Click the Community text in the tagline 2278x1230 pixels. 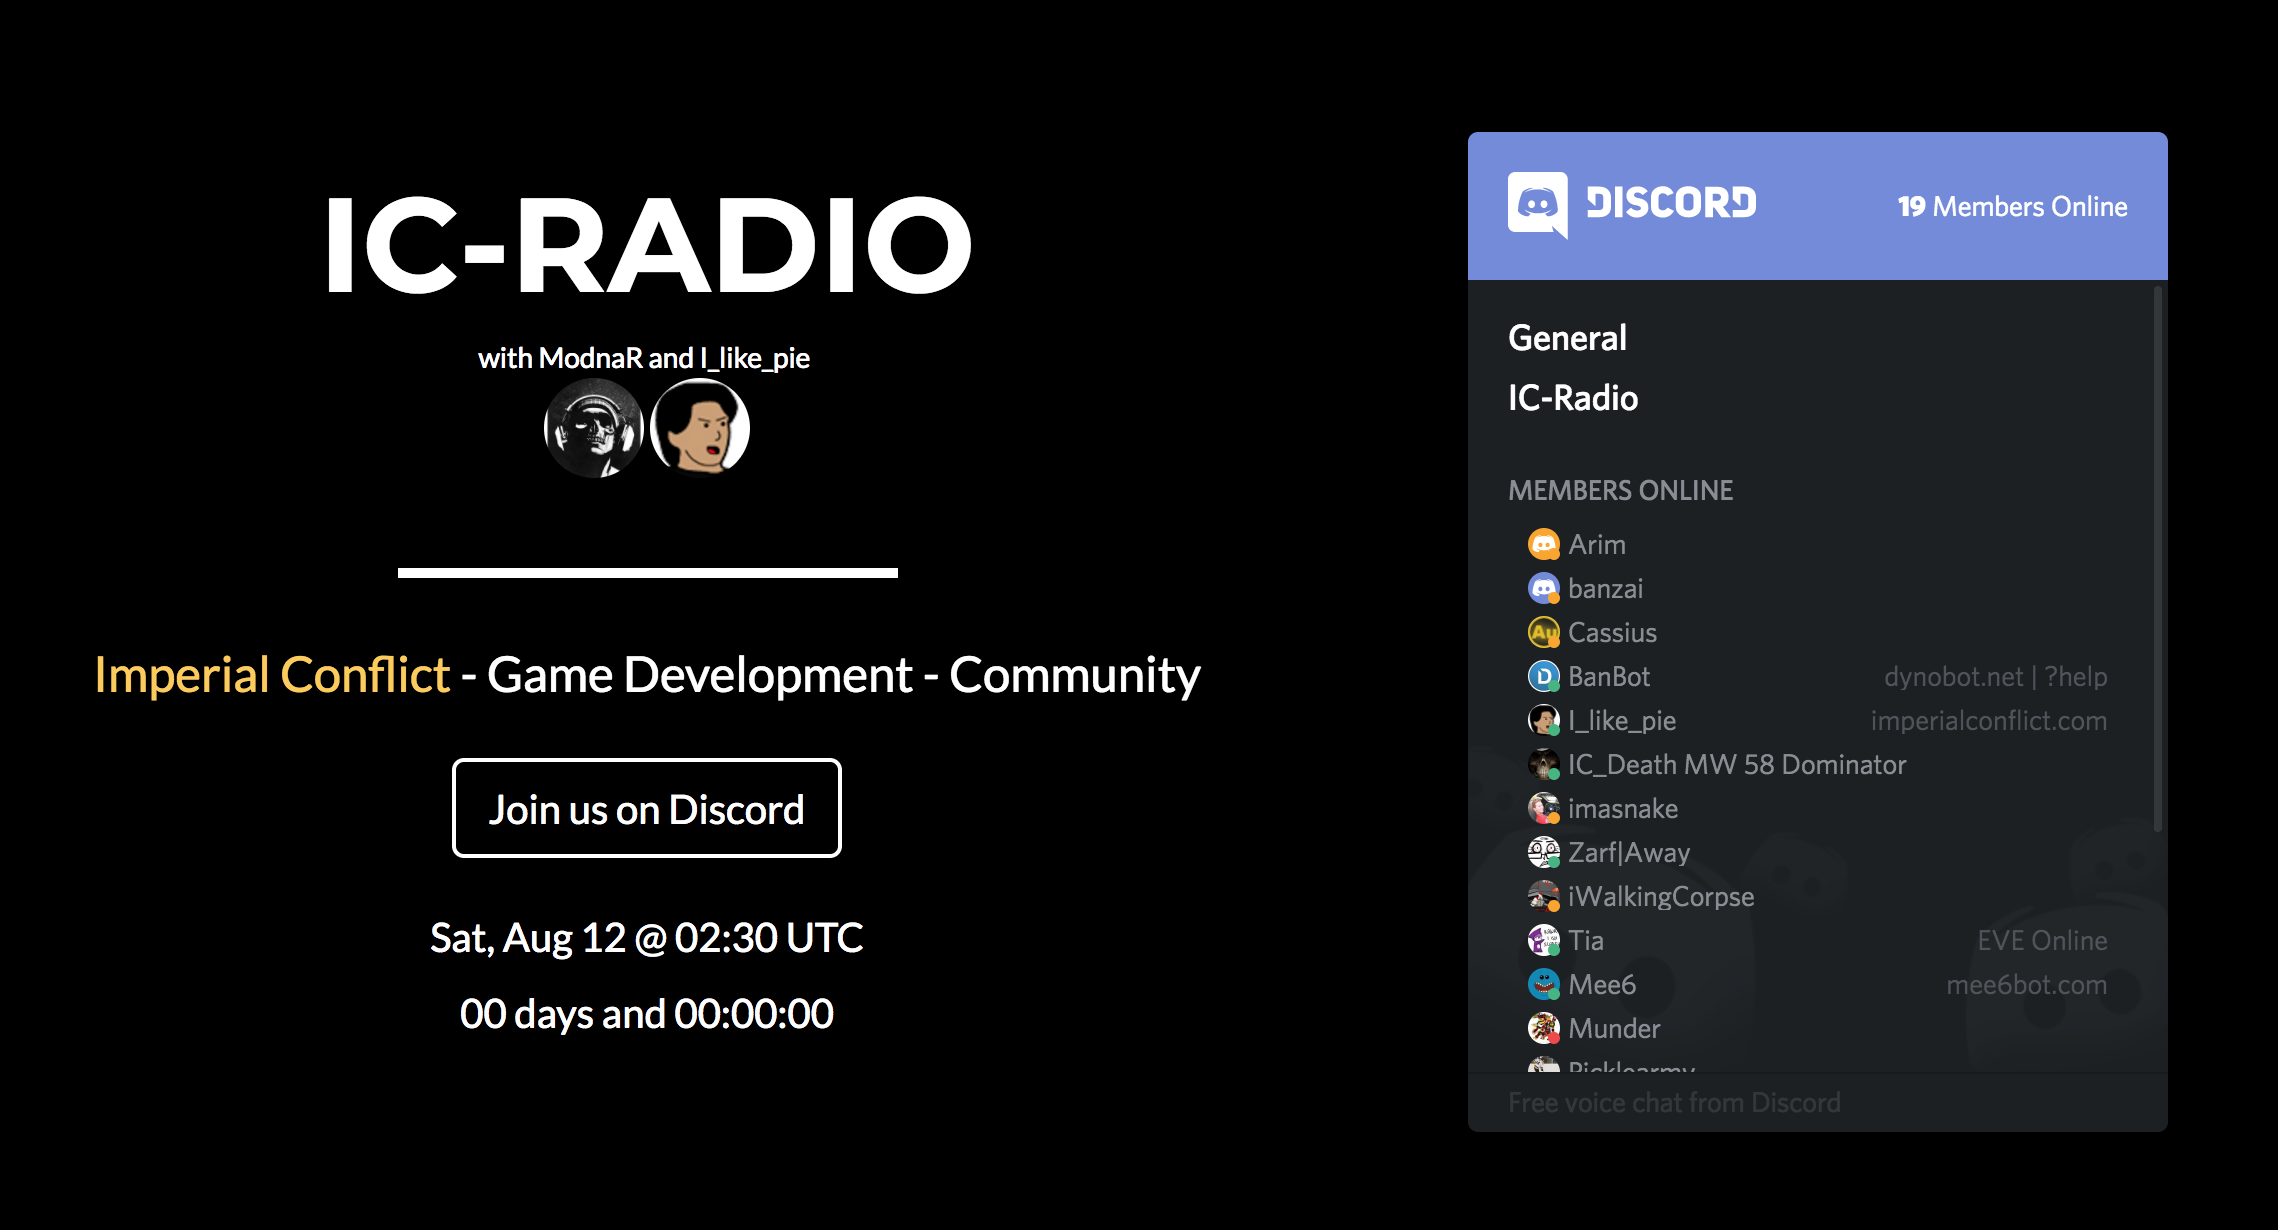1075,675
